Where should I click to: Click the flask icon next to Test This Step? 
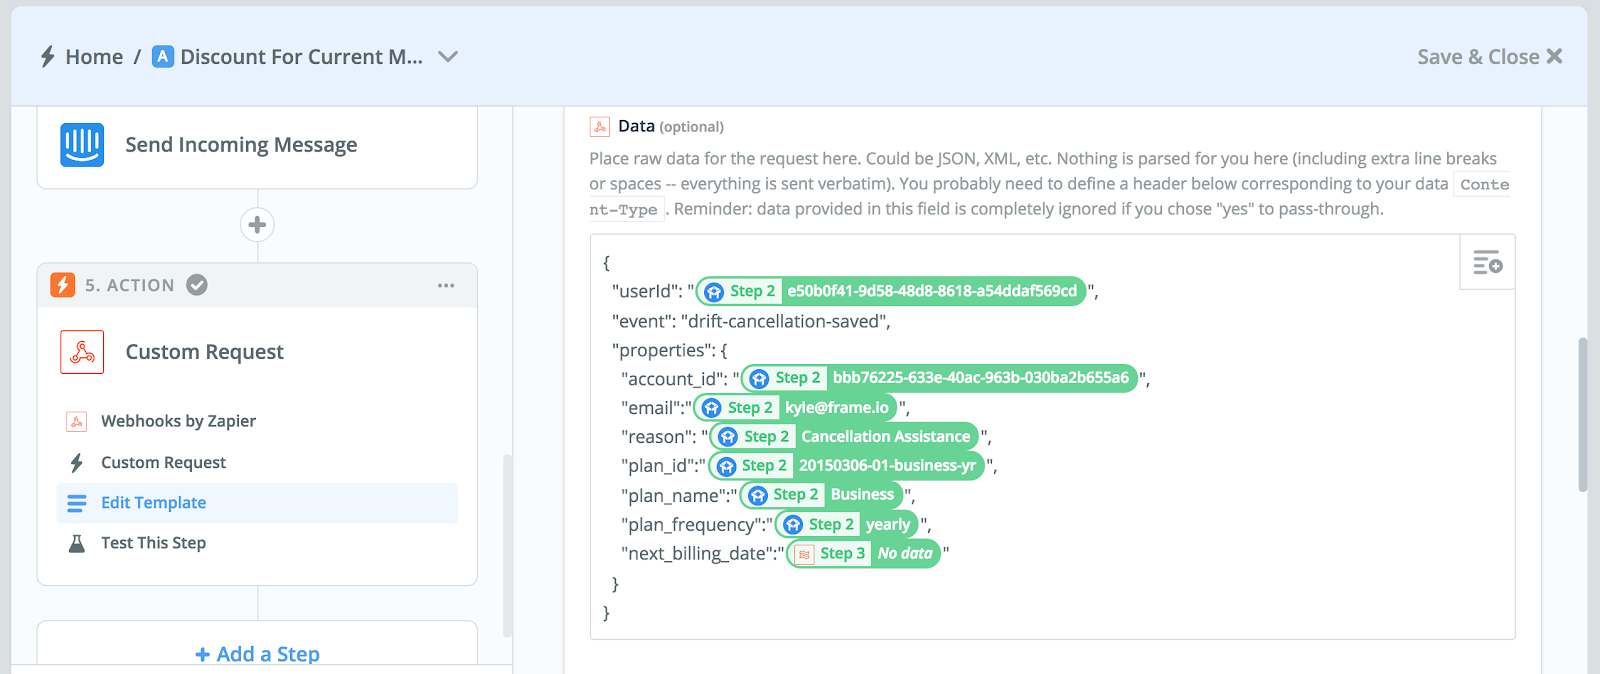tap(77, 543)
